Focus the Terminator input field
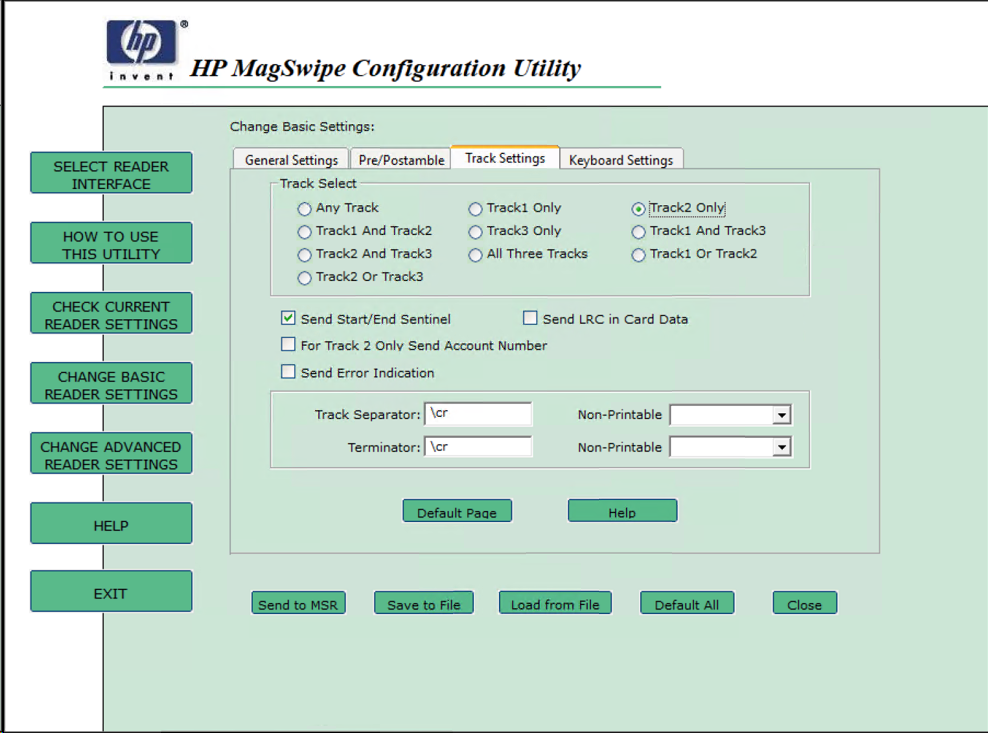 [478, 447]
